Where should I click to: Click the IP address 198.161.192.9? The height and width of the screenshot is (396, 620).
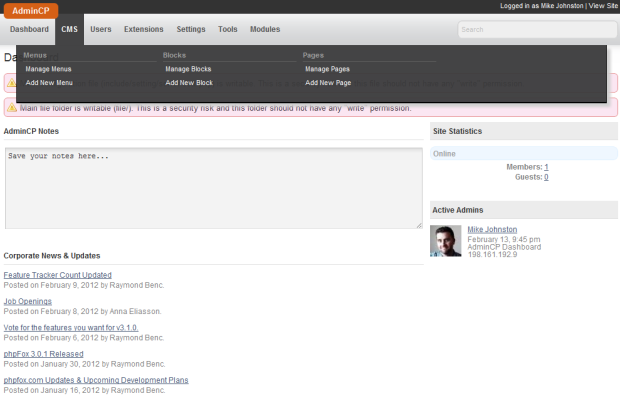click(x=492, y=254)
